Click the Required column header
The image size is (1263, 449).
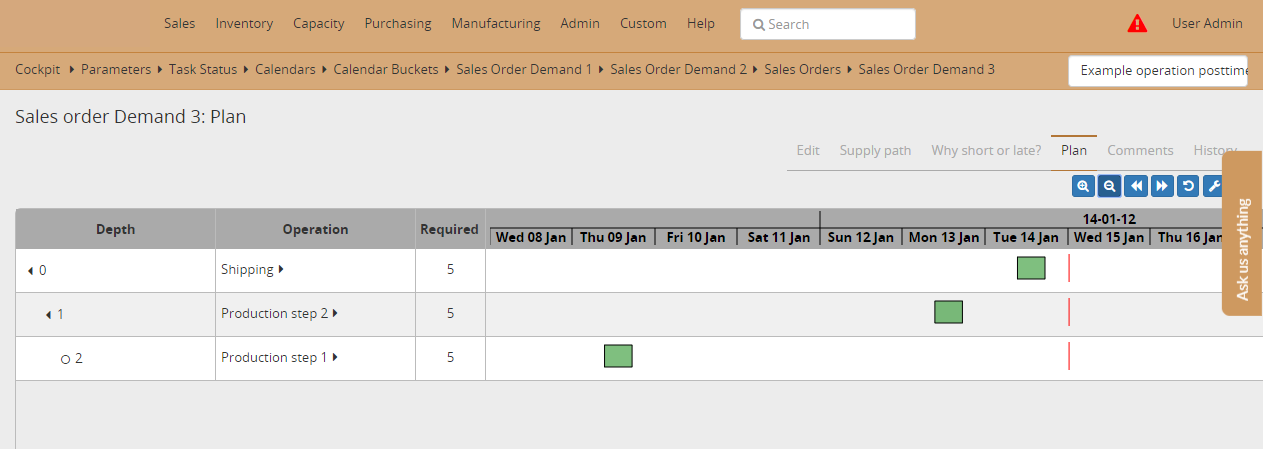(x=450, y=229)
